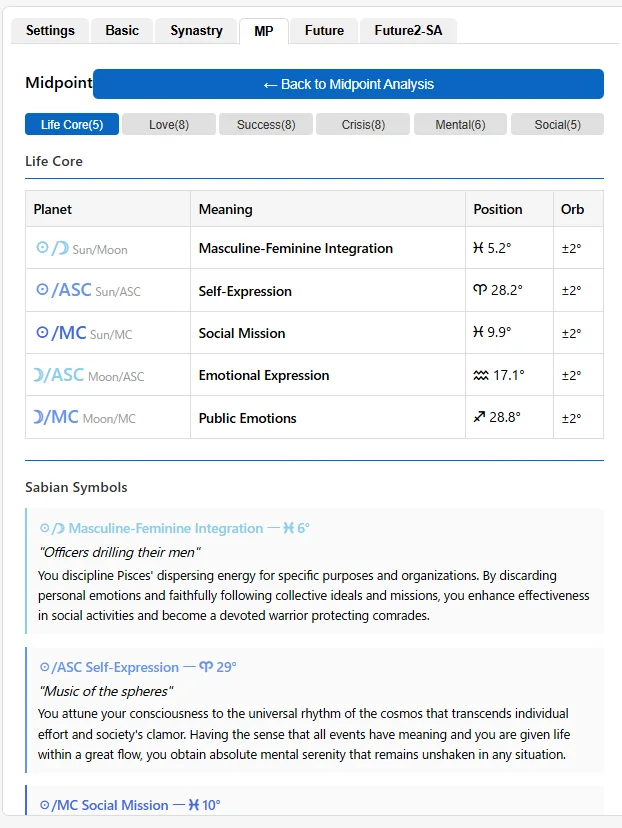The height and width of the screenshot is (828, 622).
Task: Click Aquarius glyph beside 17.1° position
Action: coord(481,375)
